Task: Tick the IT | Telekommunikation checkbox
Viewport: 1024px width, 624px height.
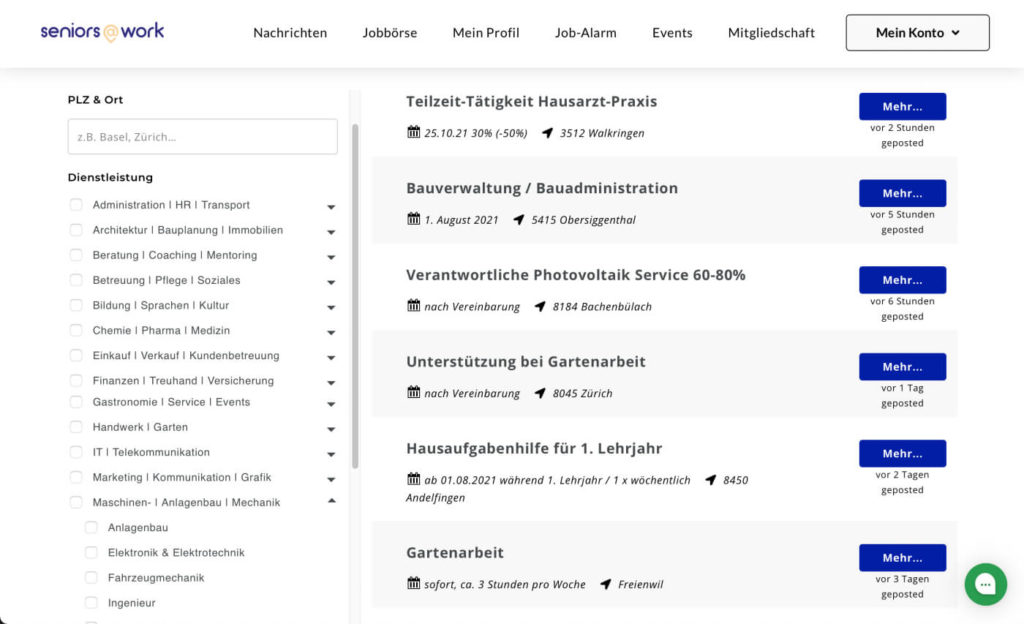Action: tap(76, 452)
